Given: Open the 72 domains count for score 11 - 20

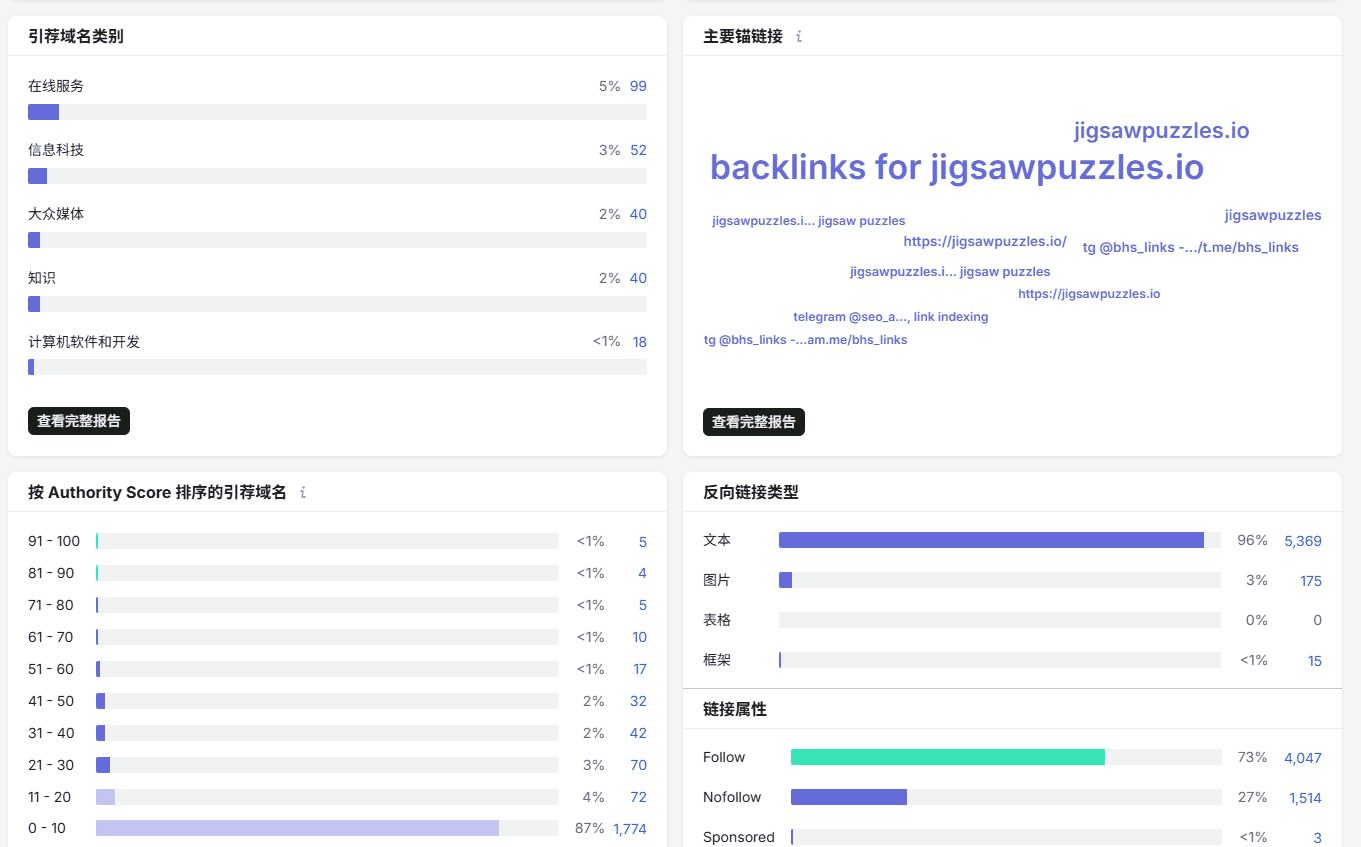Looking at the screenshot, I should click(x=638, y=798).
